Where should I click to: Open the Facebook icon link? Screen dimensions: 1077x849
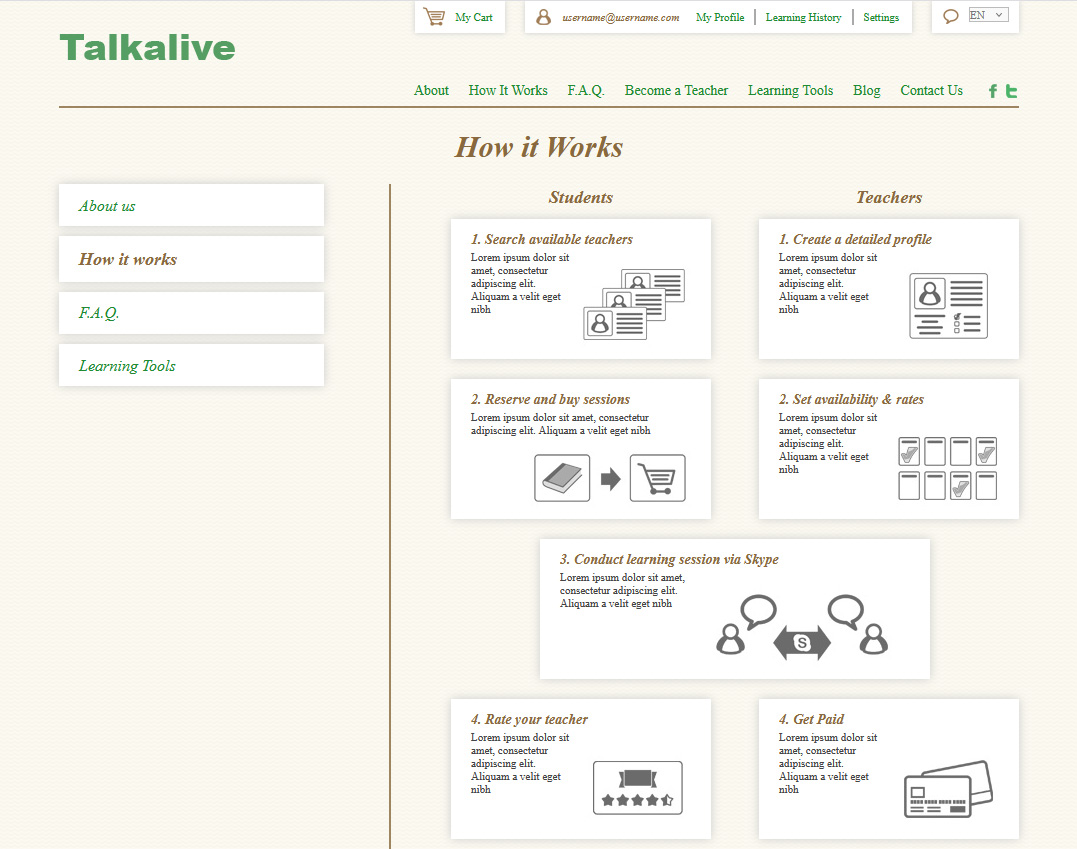pyautogui.click(x=993, y=91)
